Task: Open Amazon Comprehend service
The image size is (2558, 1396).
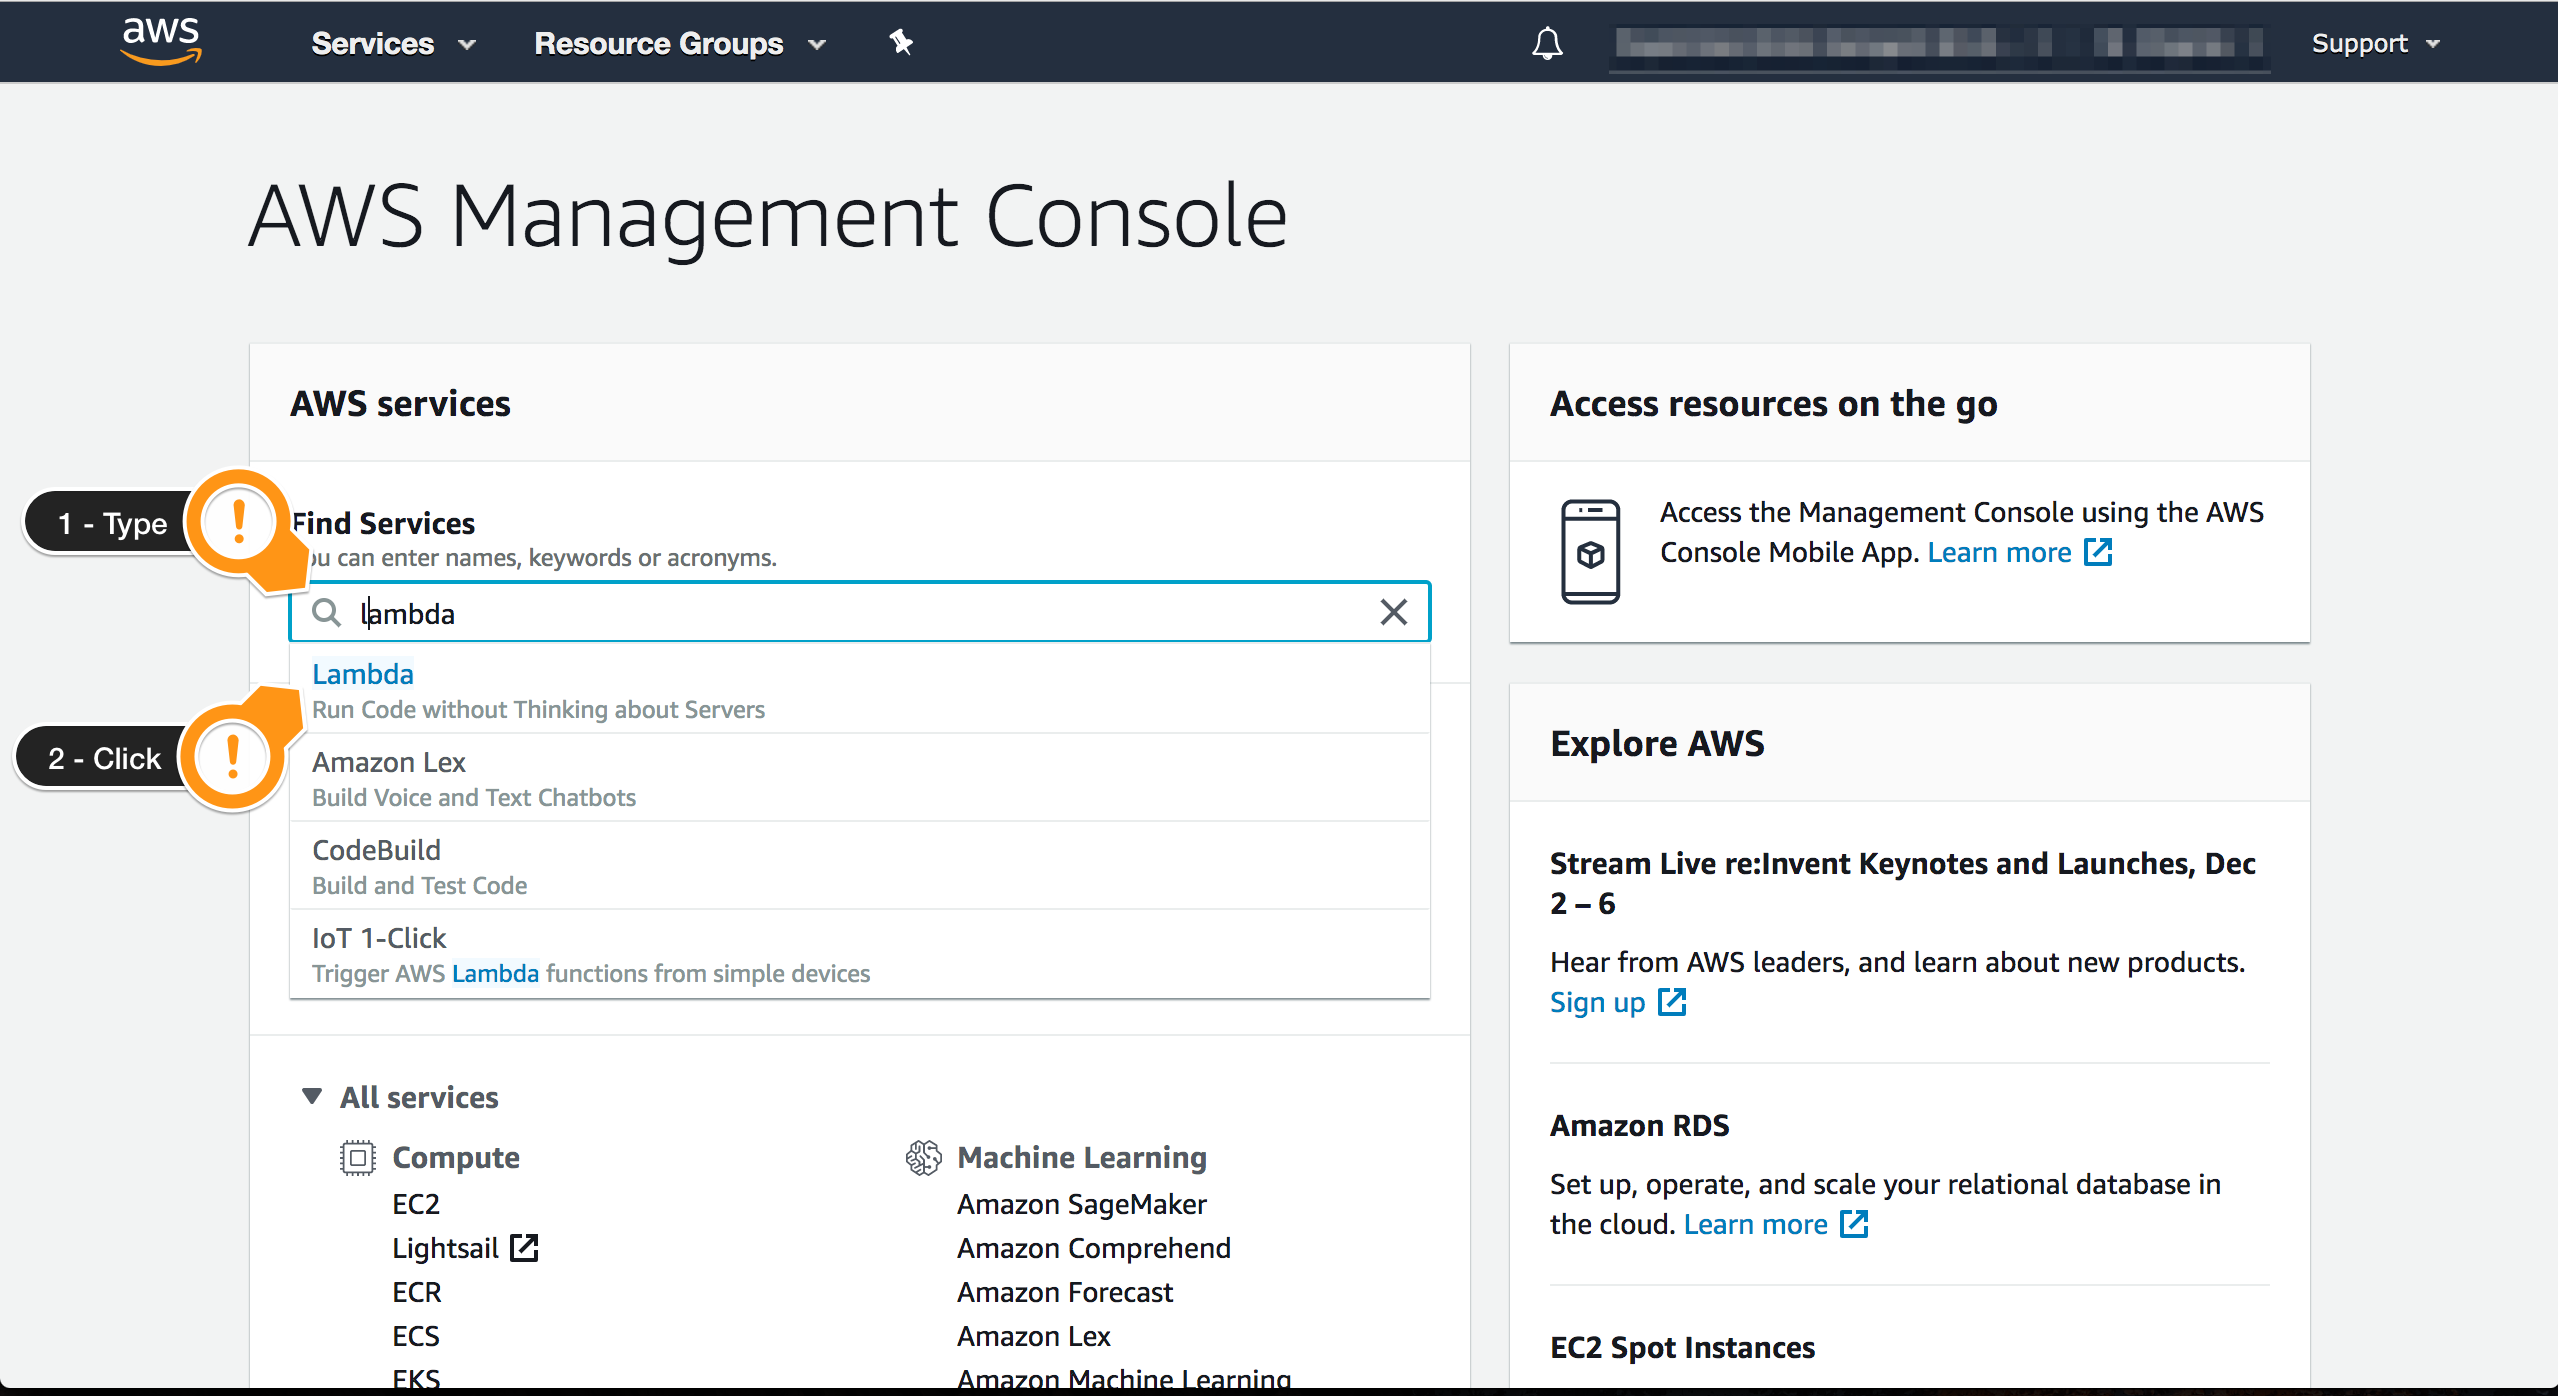Action: pos(1094,1248)
